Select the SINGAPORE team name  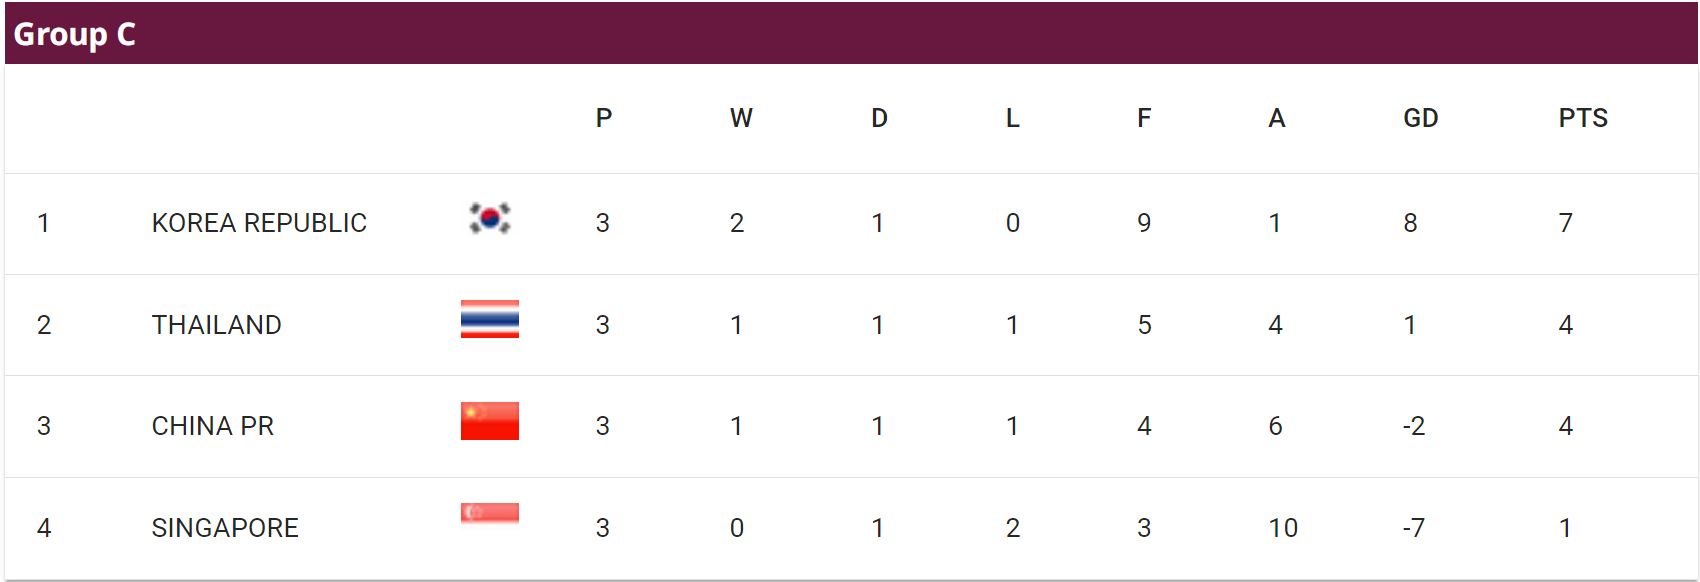(x=225, y=528)
